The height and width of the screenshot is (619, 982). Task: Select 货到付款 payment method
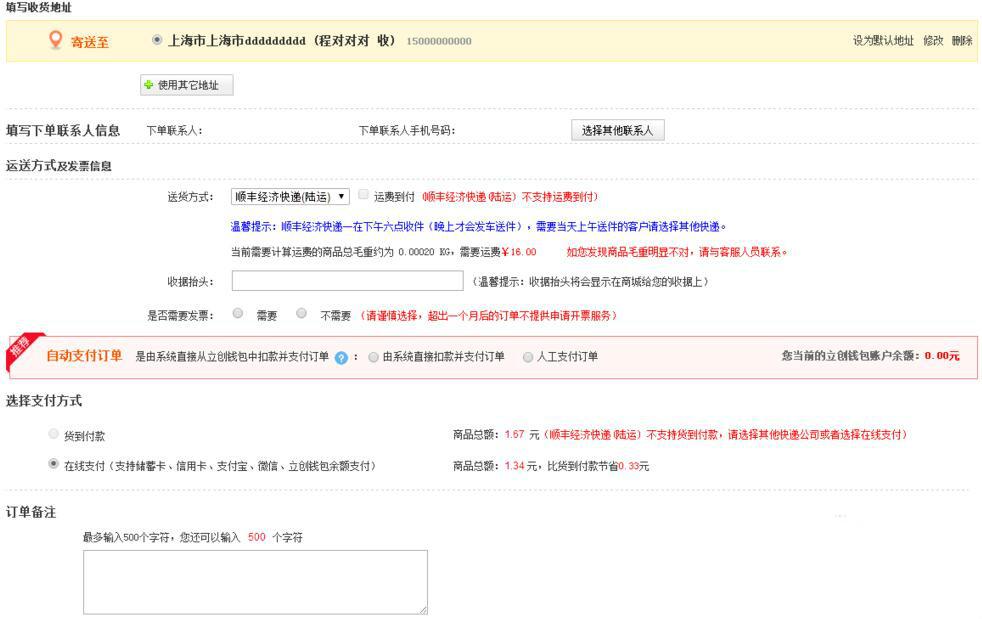click(54, 434)
